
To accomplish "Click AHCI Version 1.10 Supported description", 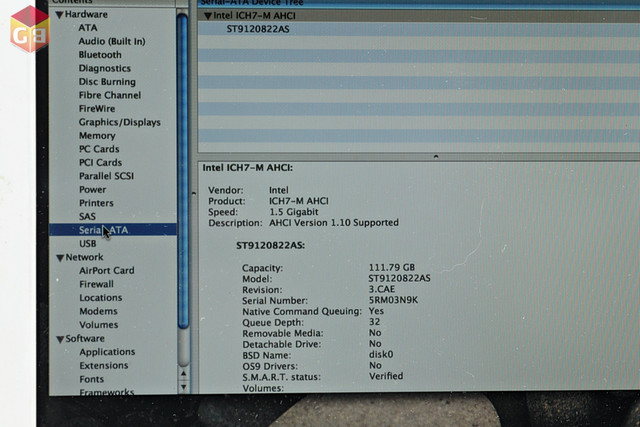I will pyautogui.click(x=334, y=223).
